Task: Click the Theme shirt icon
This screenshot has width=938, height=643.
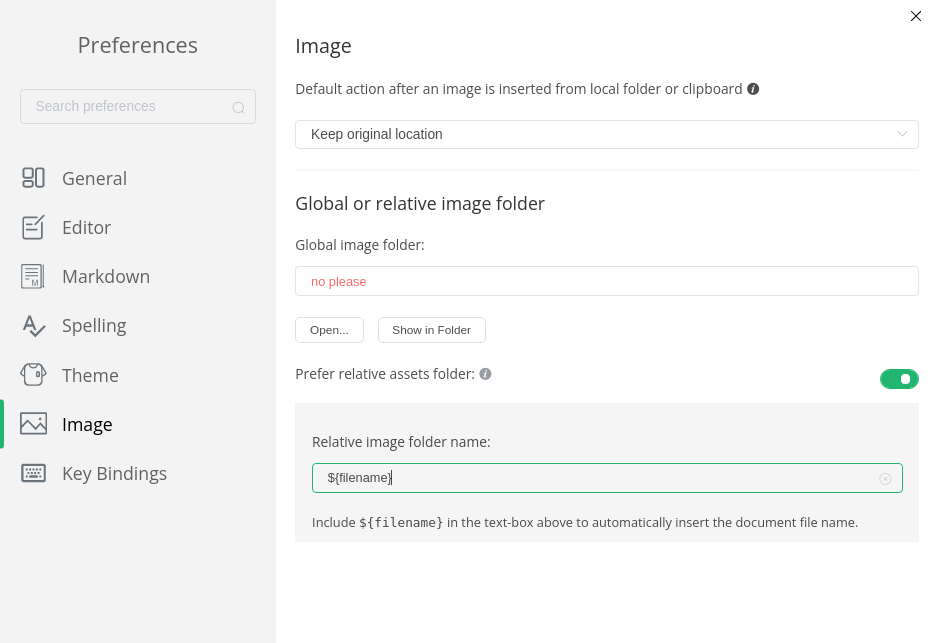Action: point(34,374)
